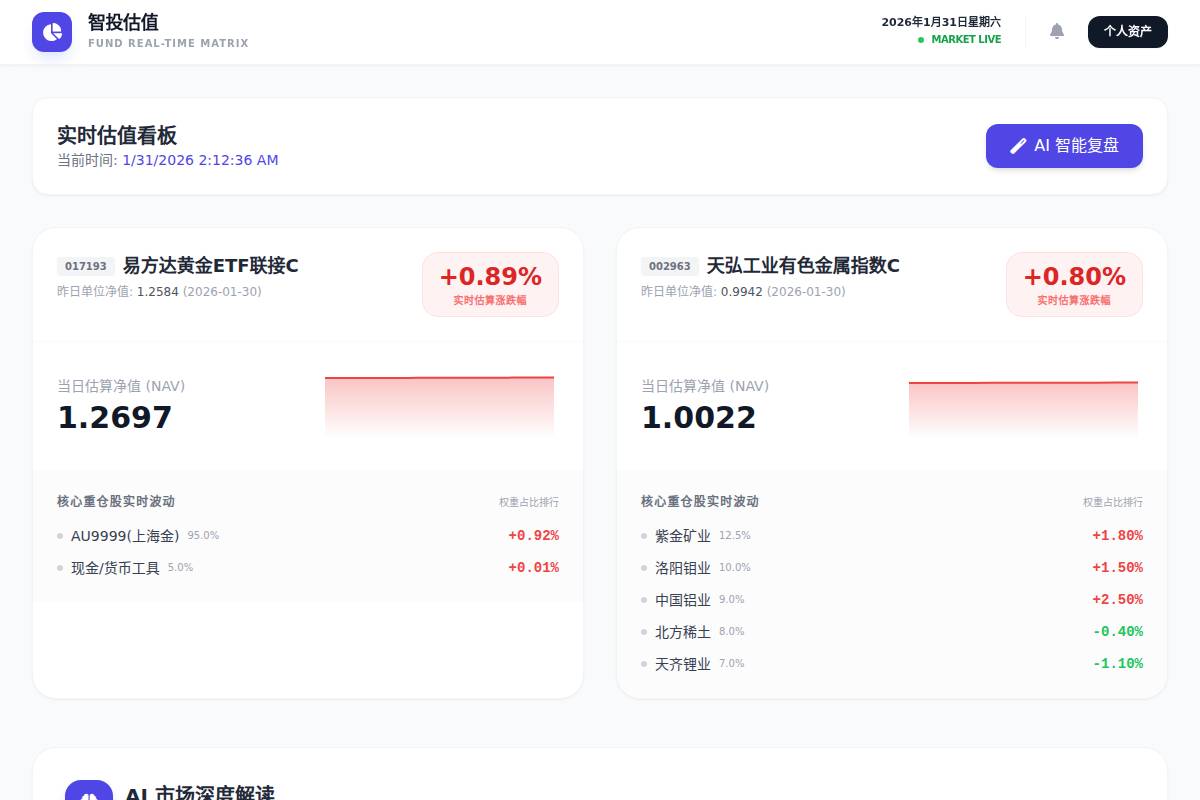This screenshot has width=1200, height=800.
Task: Toggle the dot marker beside AU9999(上海金)
Action: [60, 535]
